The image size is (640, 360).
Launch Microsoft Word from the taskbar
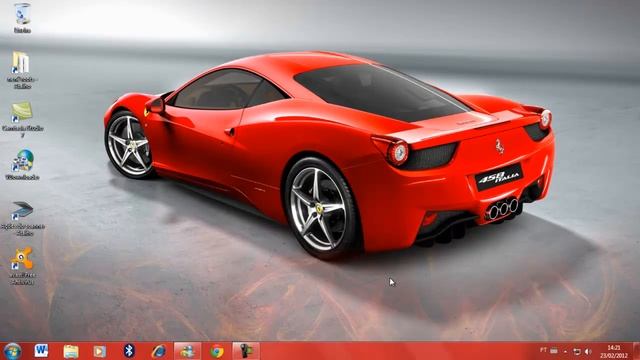(x=41, y=351)
